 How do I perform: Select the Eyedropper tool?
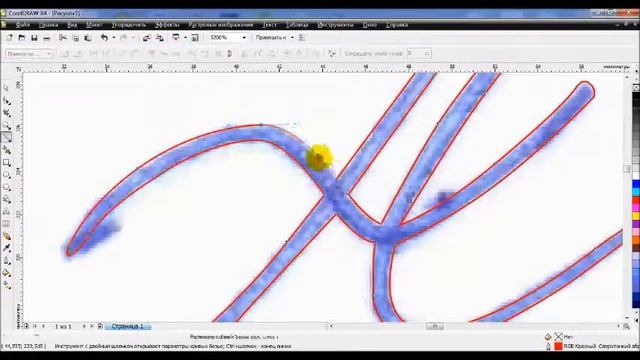point(7,248)
